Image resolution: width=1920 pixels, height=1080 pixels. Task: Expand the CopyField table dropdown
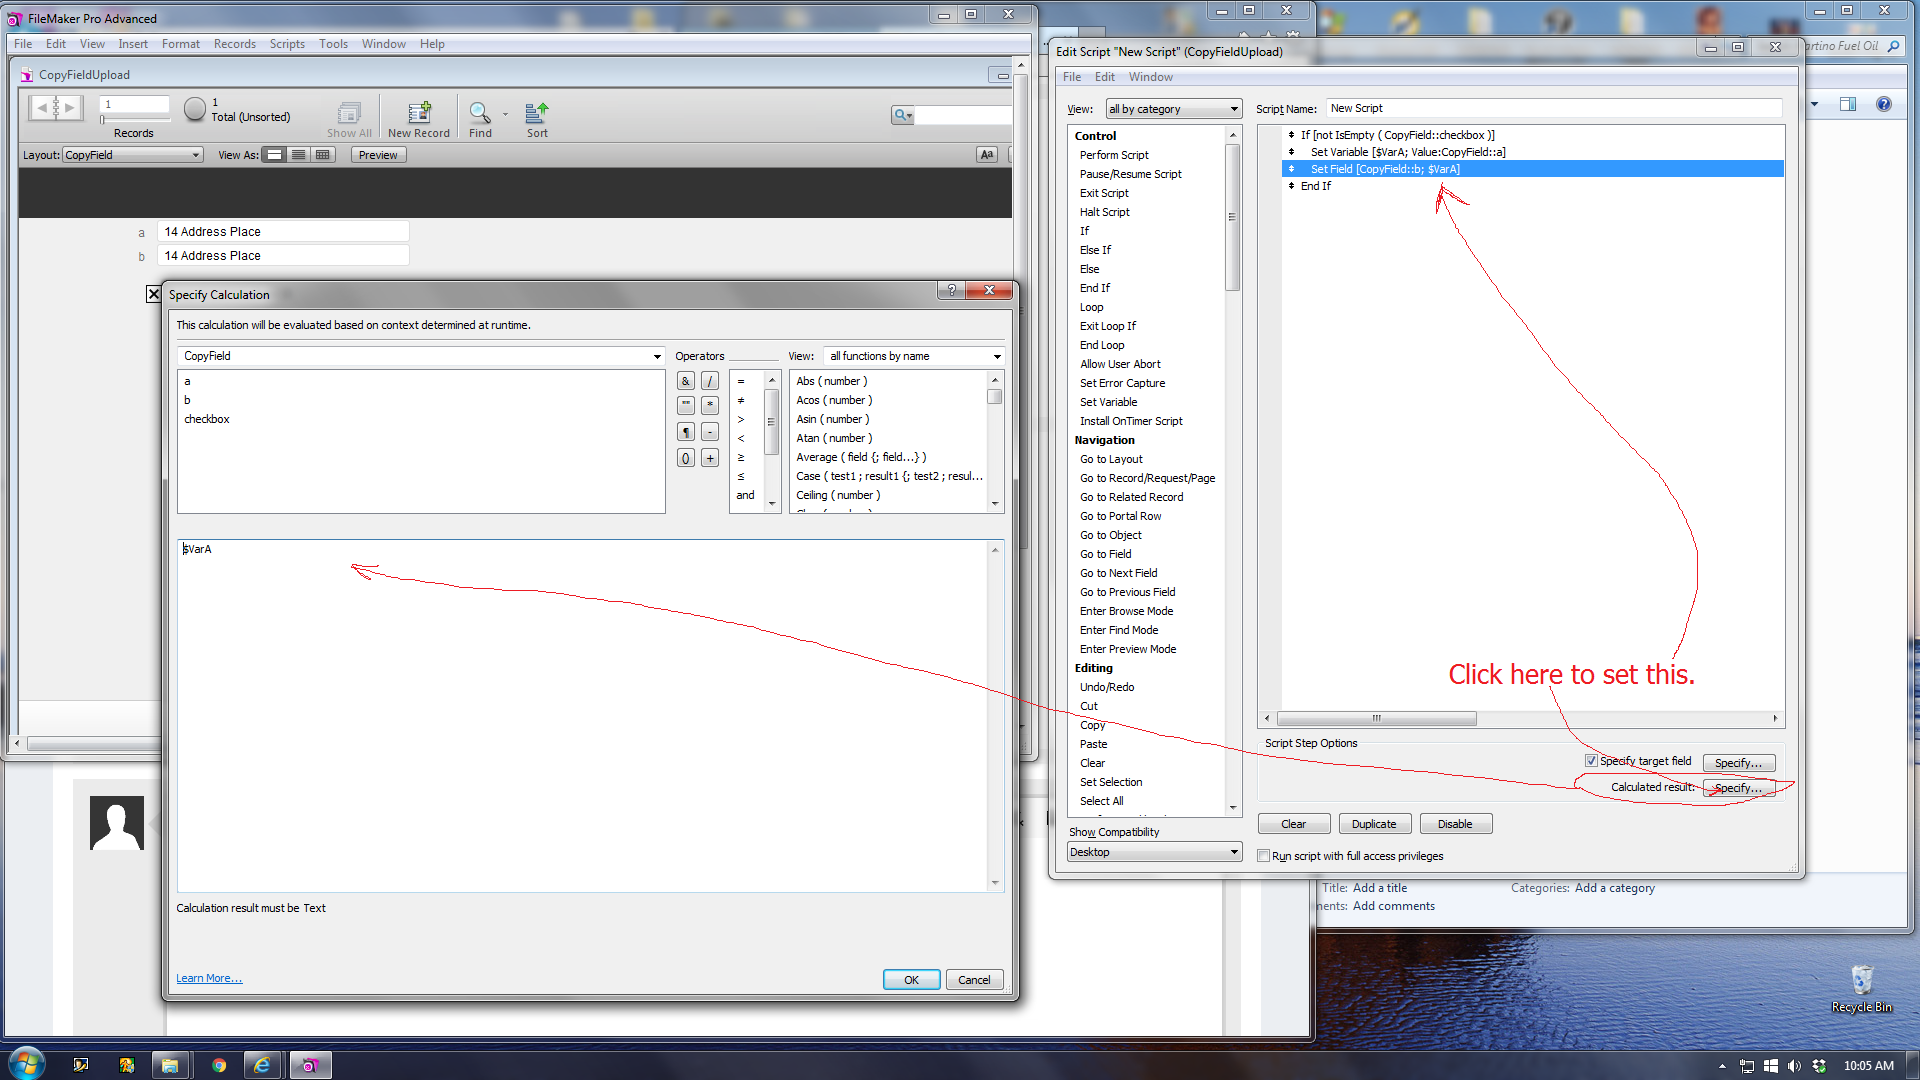click(x=421, y=356)
